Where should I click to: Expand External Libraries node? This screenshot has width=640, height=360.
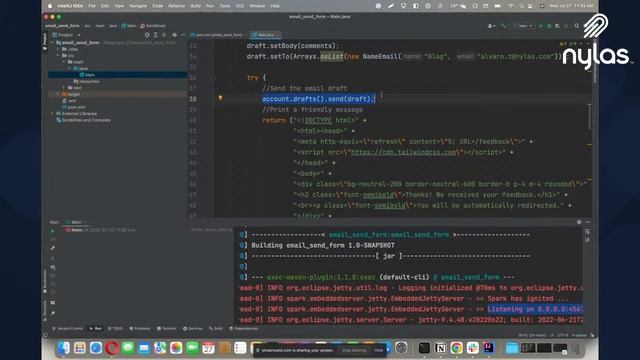tap(52, 114)
